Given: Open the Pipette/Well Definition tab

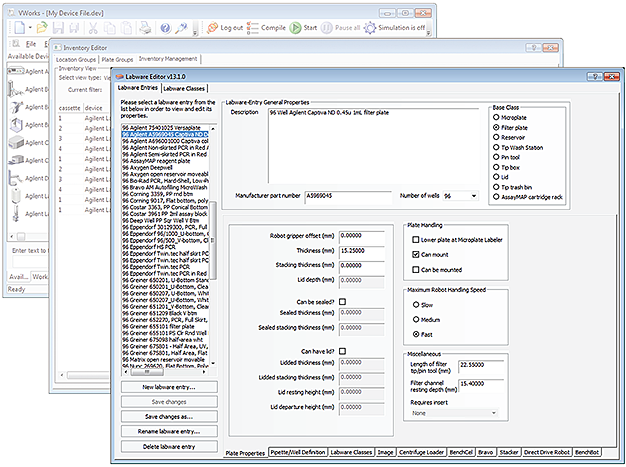Looking at the screenshot, I should click(298, 452).
